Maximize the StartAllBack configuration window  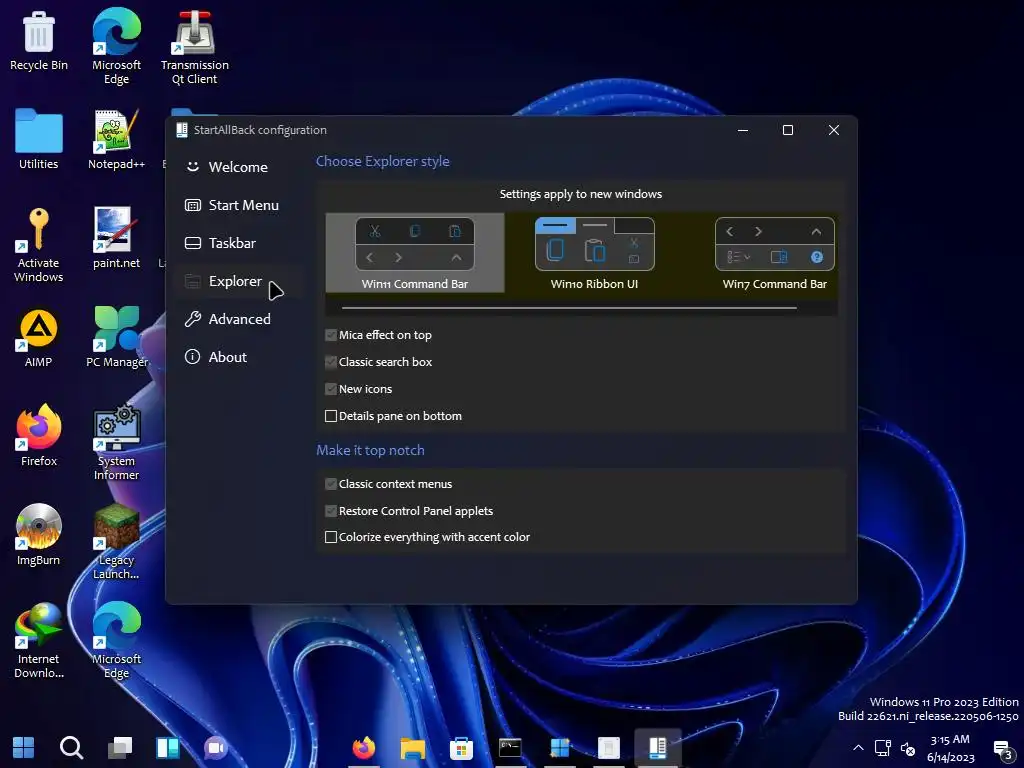pos(788,130)
